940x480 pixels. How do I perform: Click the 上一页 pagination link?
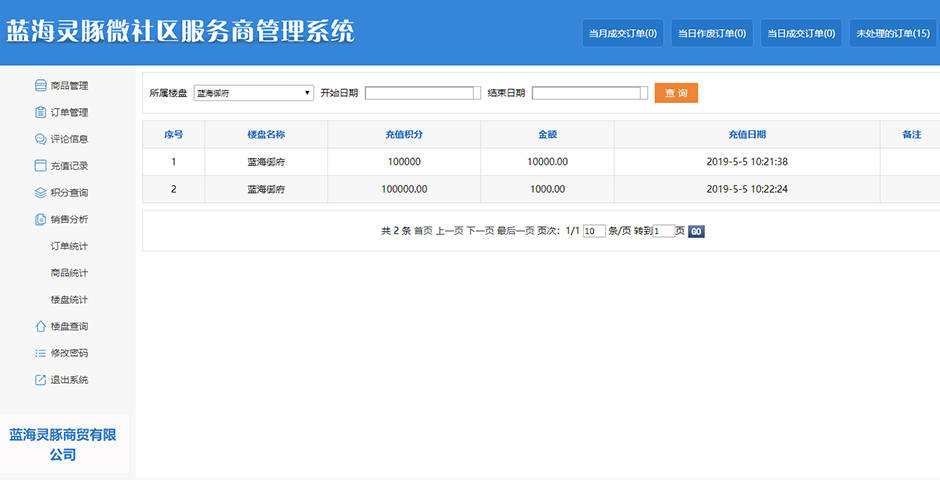point(450,231)
